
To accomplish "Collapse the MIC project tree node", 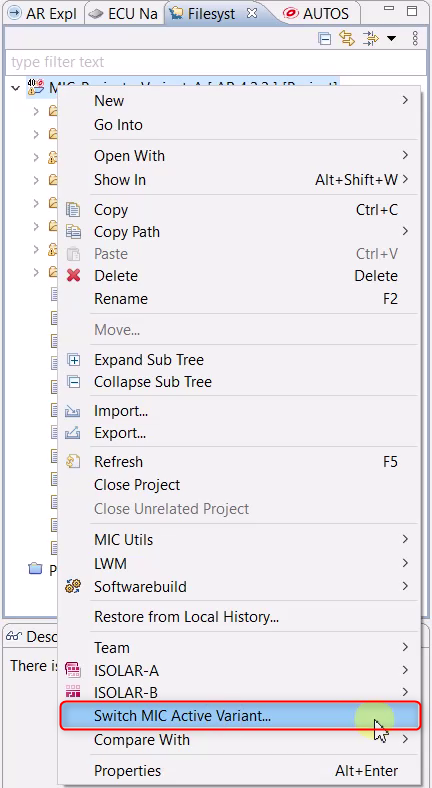I will pos(16,88).
